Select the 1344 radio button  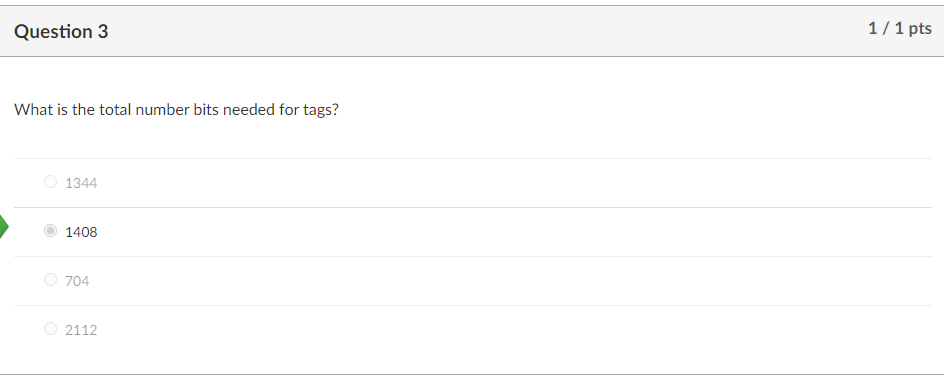[x=51, y=182]
